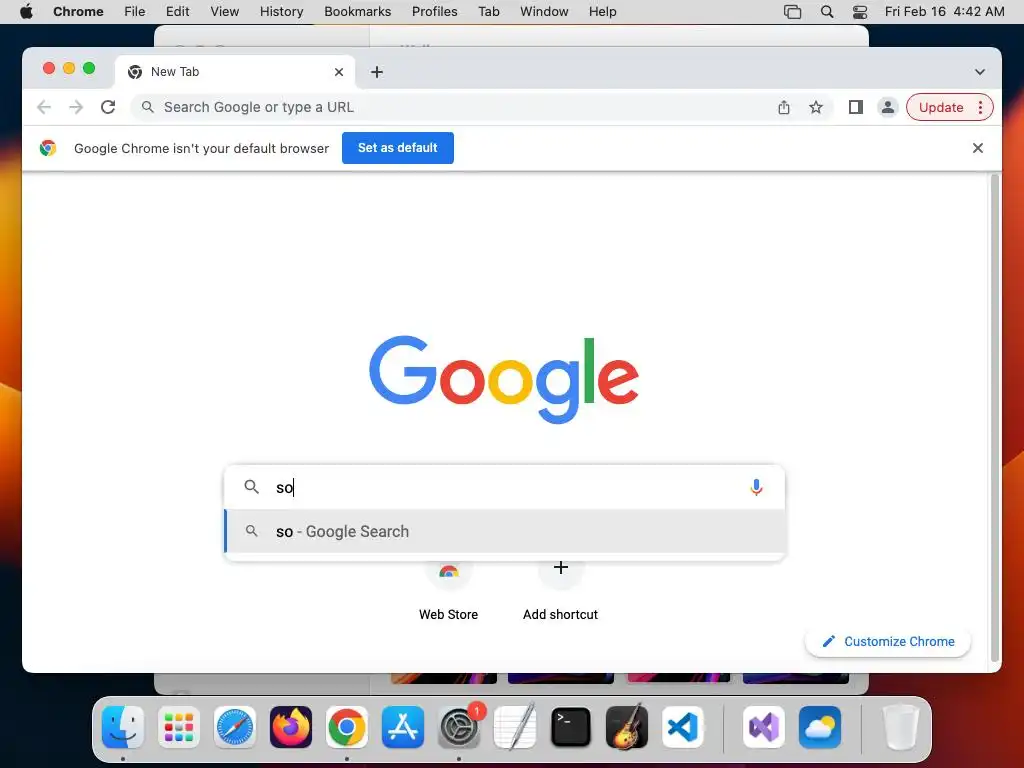
Task: Open the Bookmarks menu
Action: coord(357,12)
